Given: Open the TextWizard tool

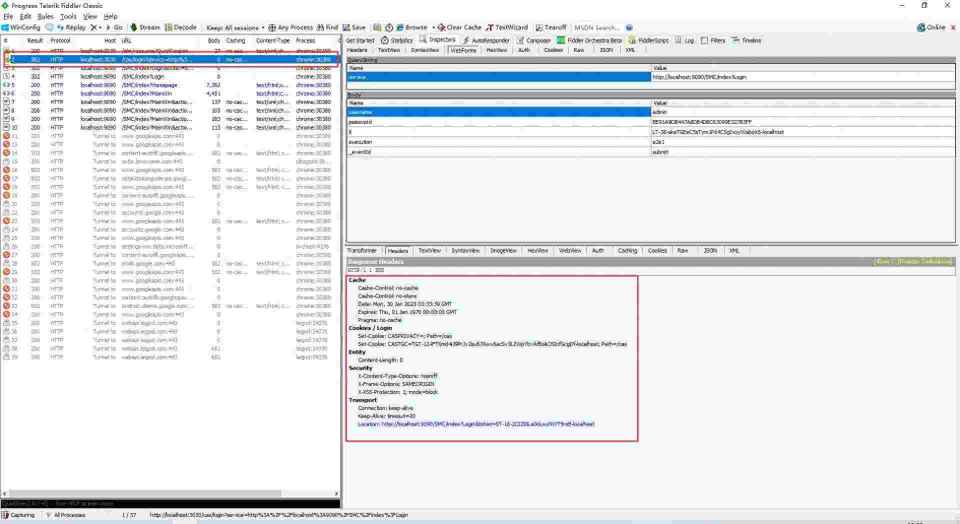Looking at the screenshot, I should coord(507,28).
